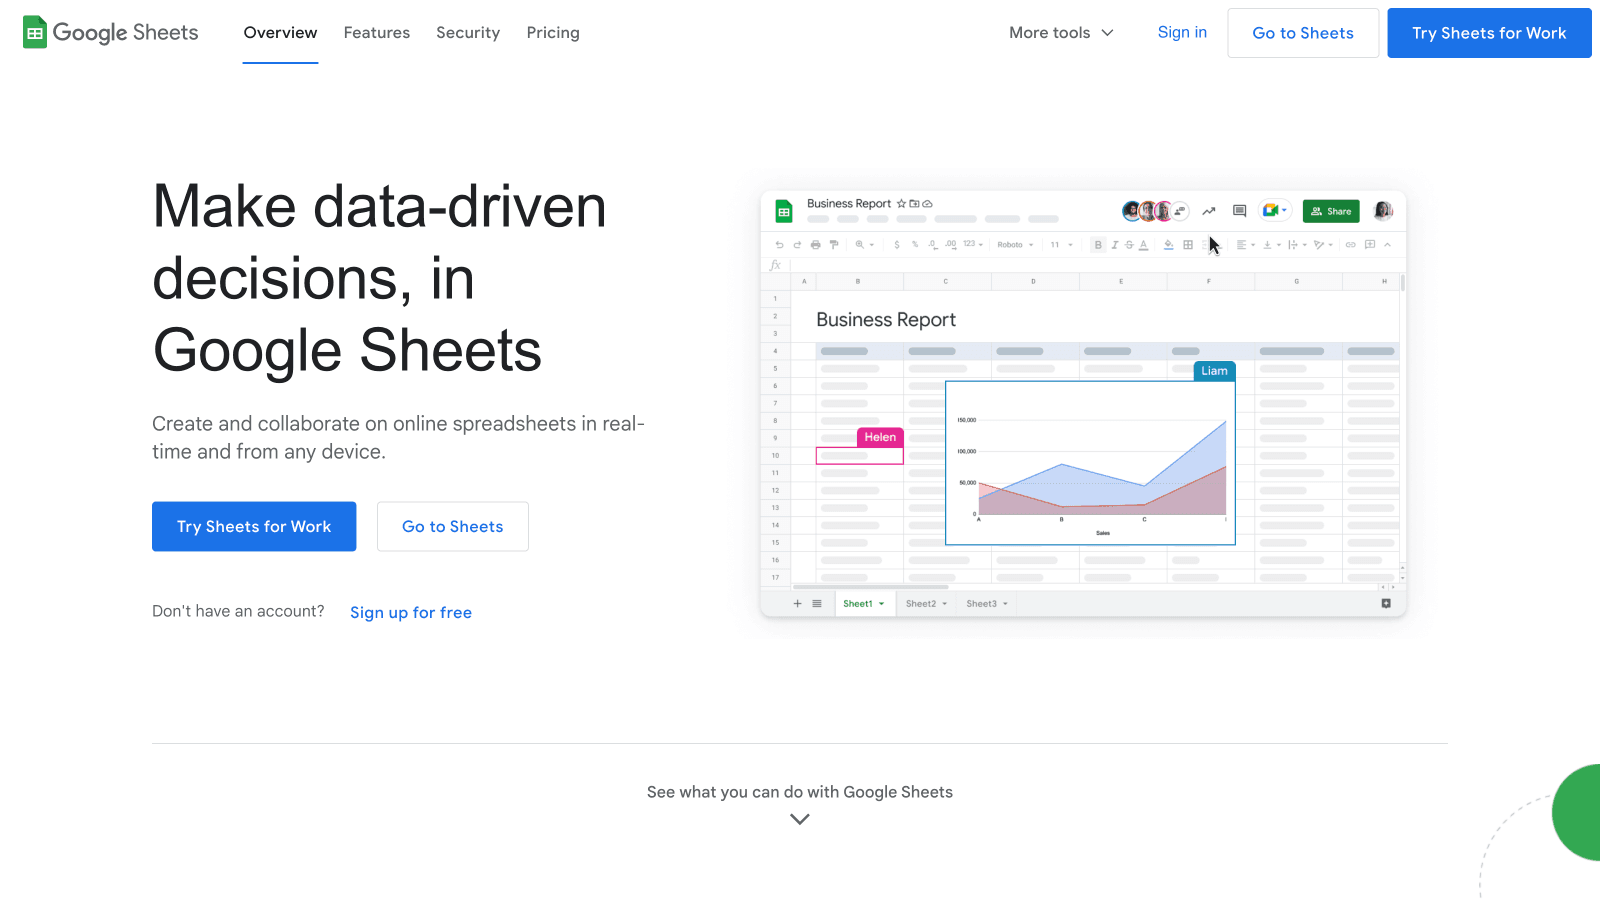This screenshot has height=900, width=1600.
Task: Click Go to Sheets in the header
Action: (1303, 33)
